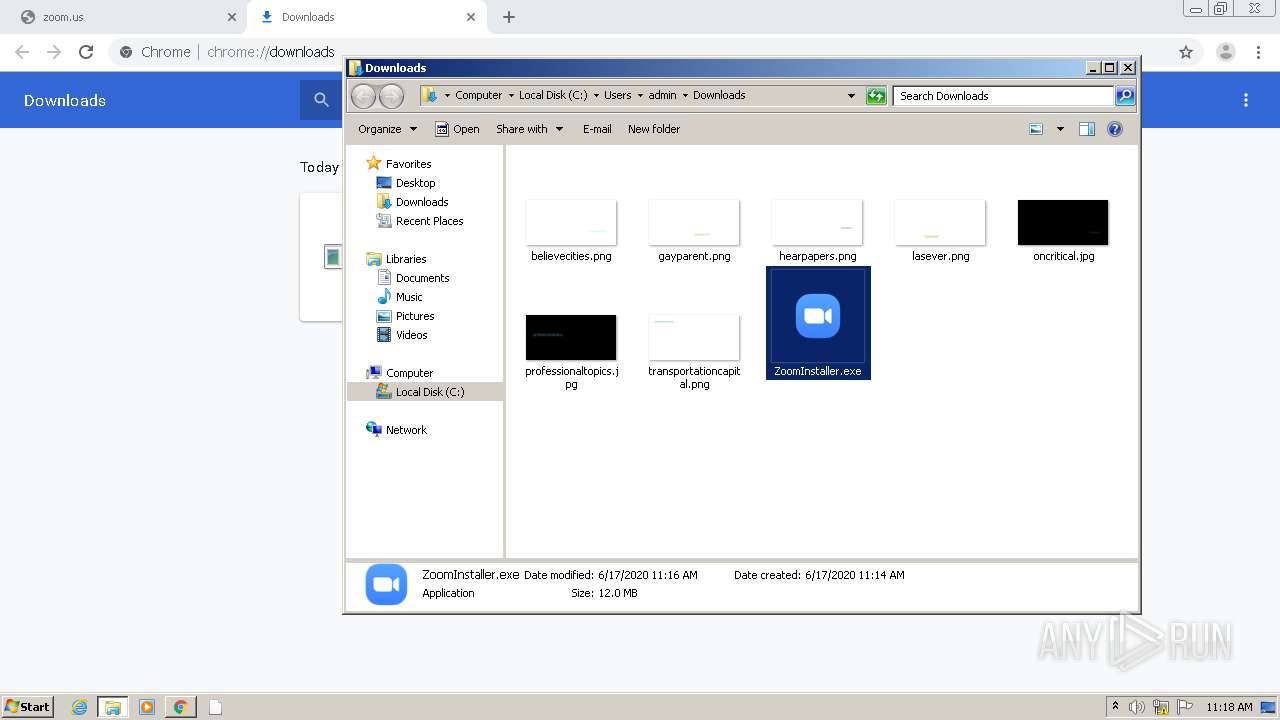Viewport: 1280px width, 720px height.
Task: Change the view icon in Explorer toolbar
Action: [1036, 129]
